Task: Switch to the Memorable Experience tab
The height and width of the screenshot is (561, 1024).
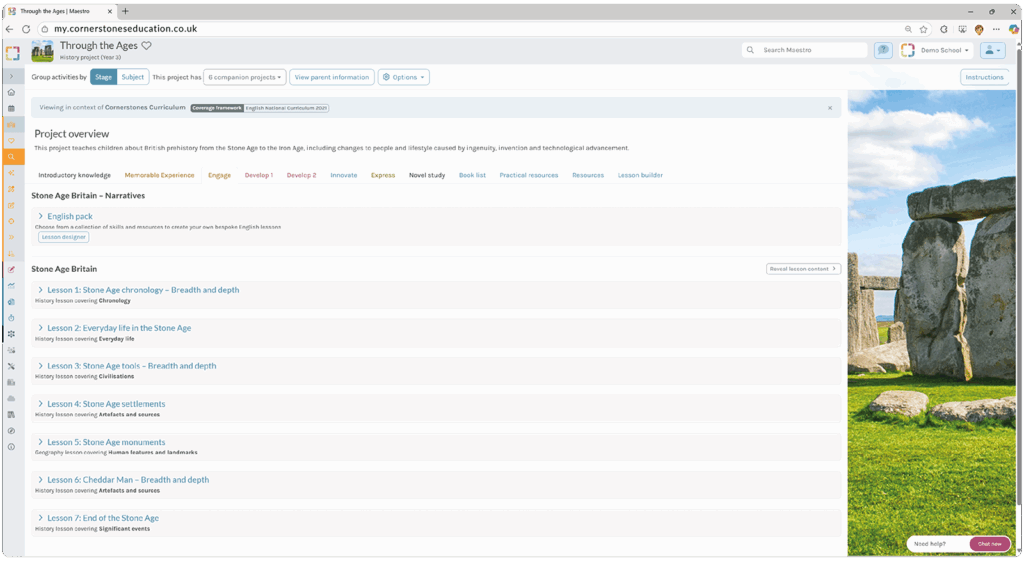Action: pyautogui.click(x=159, y=175)
